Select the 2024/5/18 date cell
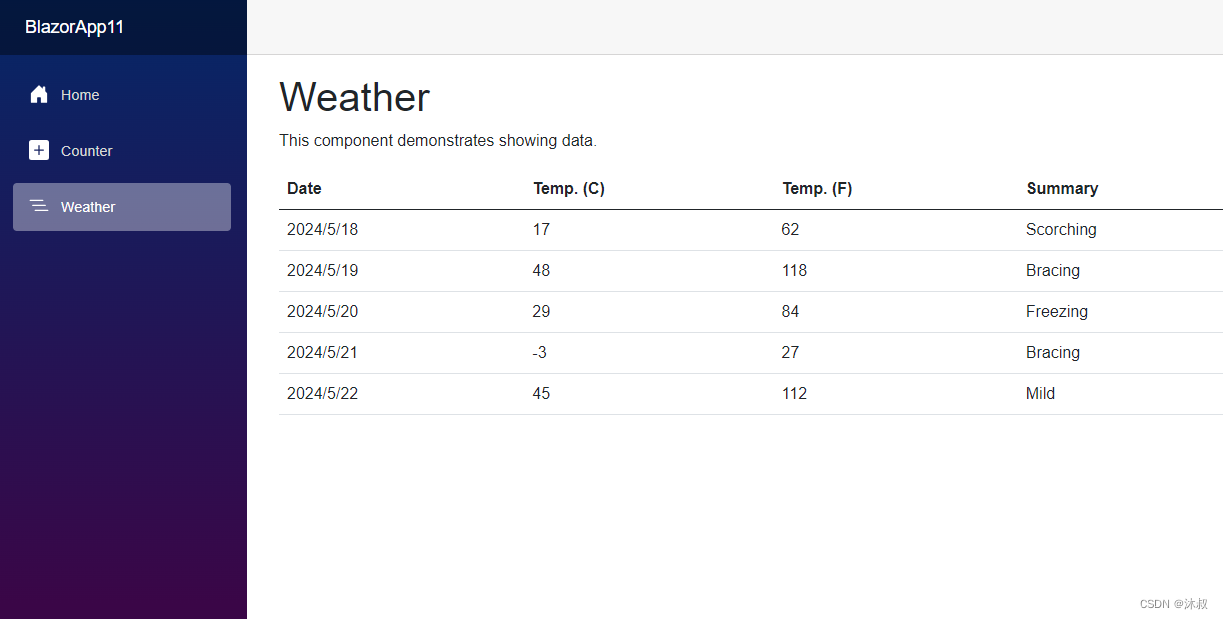Image resolution: width=1223 pixels, height=619 pixels. click(322, 229)
